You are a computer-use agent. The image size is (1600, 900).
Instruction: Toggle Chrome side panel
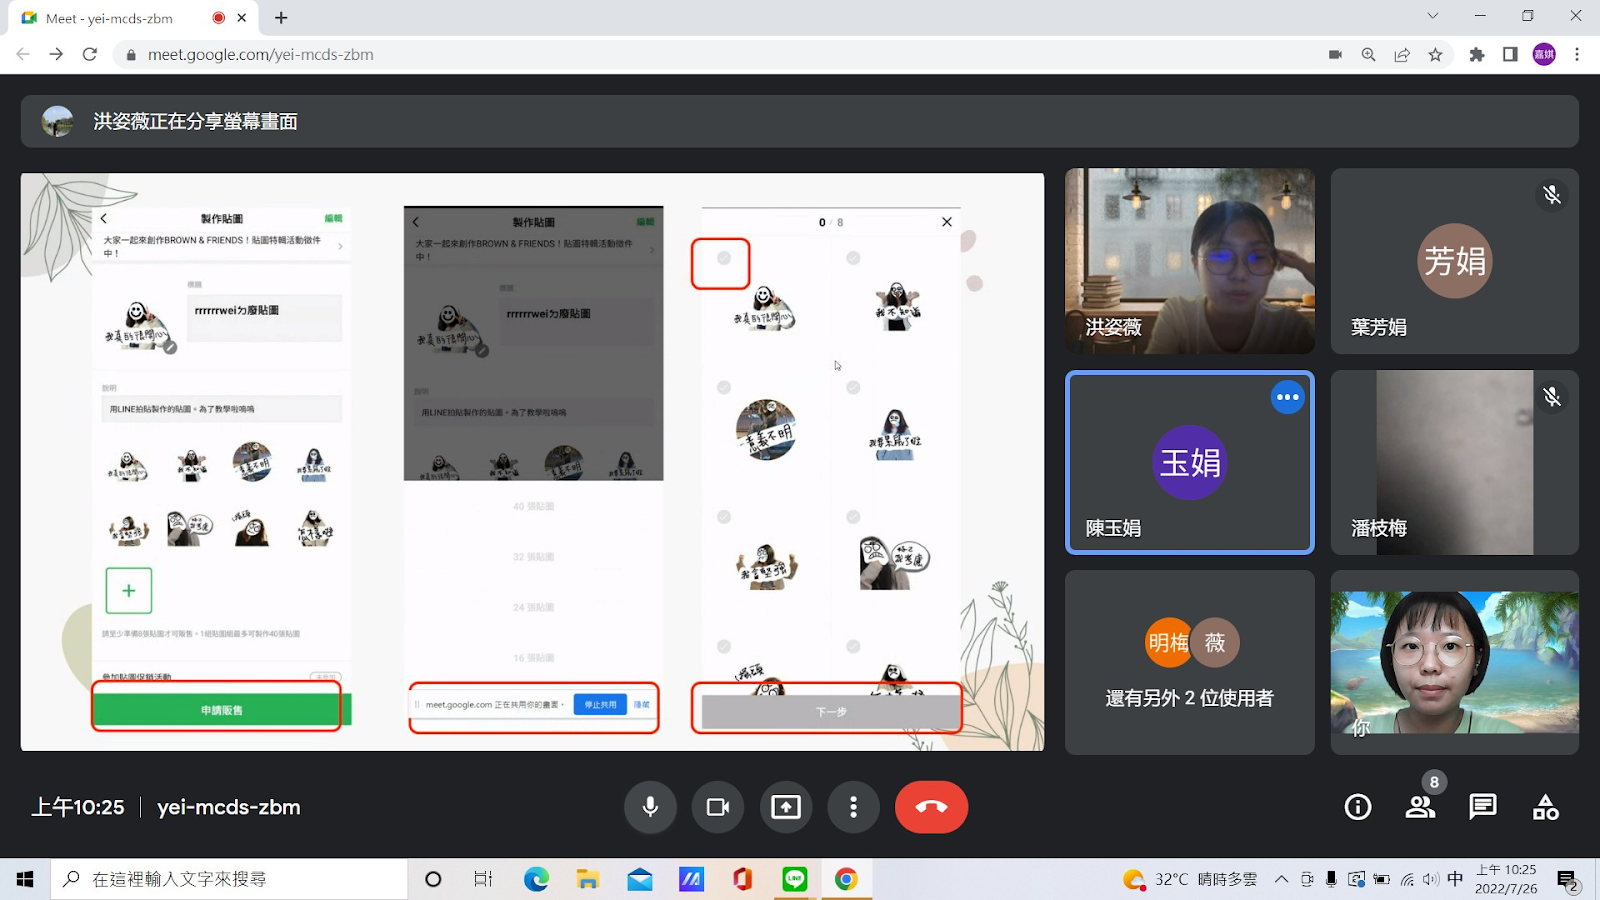[1510, 54]
